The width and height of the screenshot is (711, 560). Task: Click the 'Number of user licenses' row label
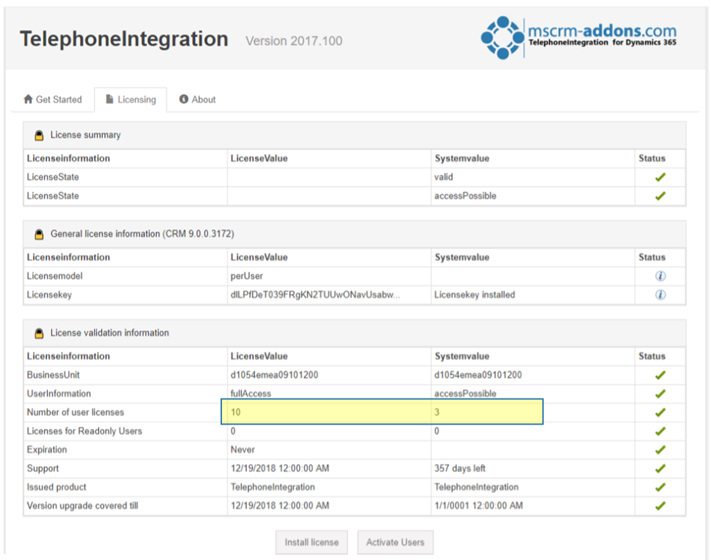75,412
